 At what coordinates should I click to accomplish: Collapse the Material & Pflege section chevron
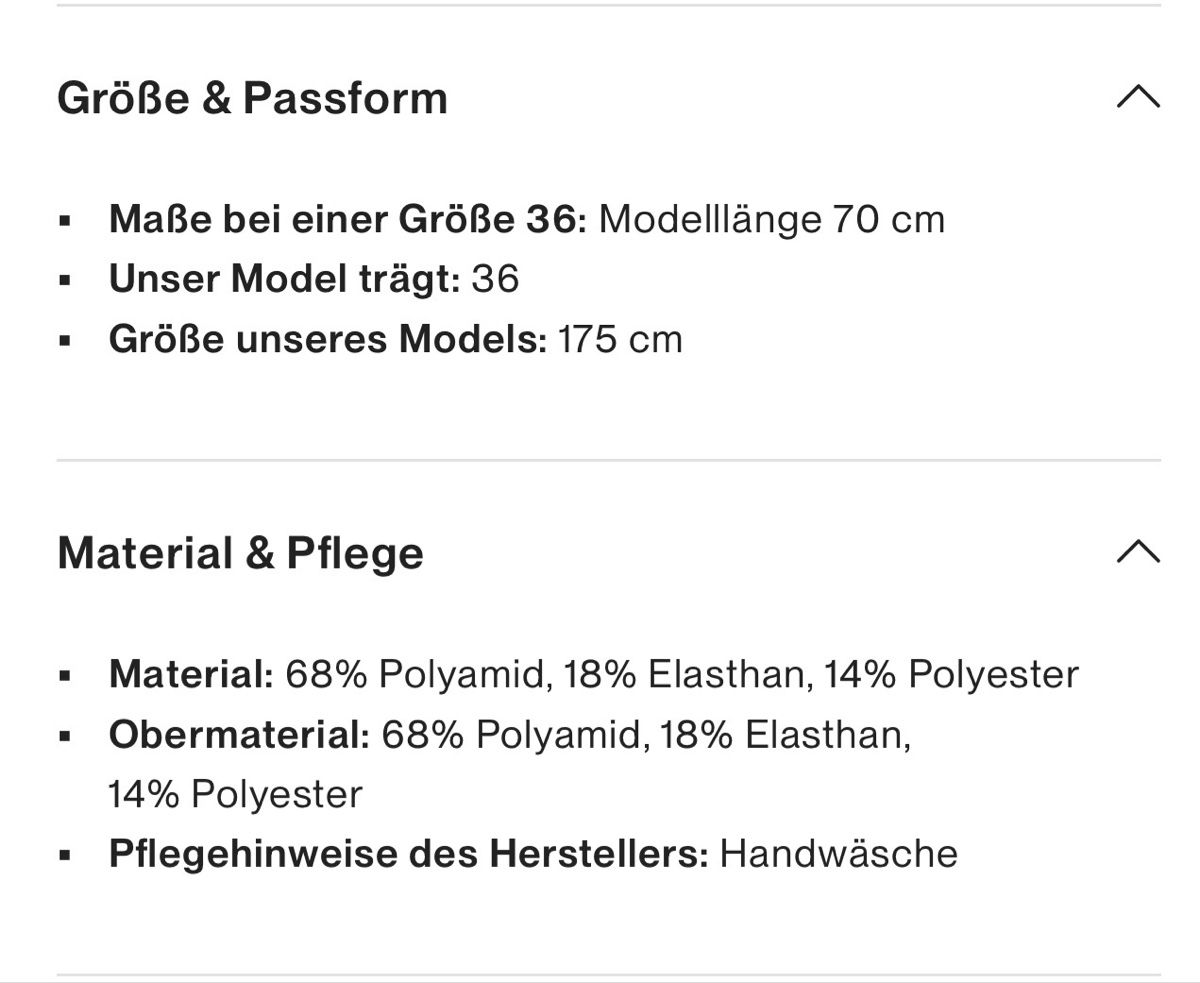click(1138, 551)
